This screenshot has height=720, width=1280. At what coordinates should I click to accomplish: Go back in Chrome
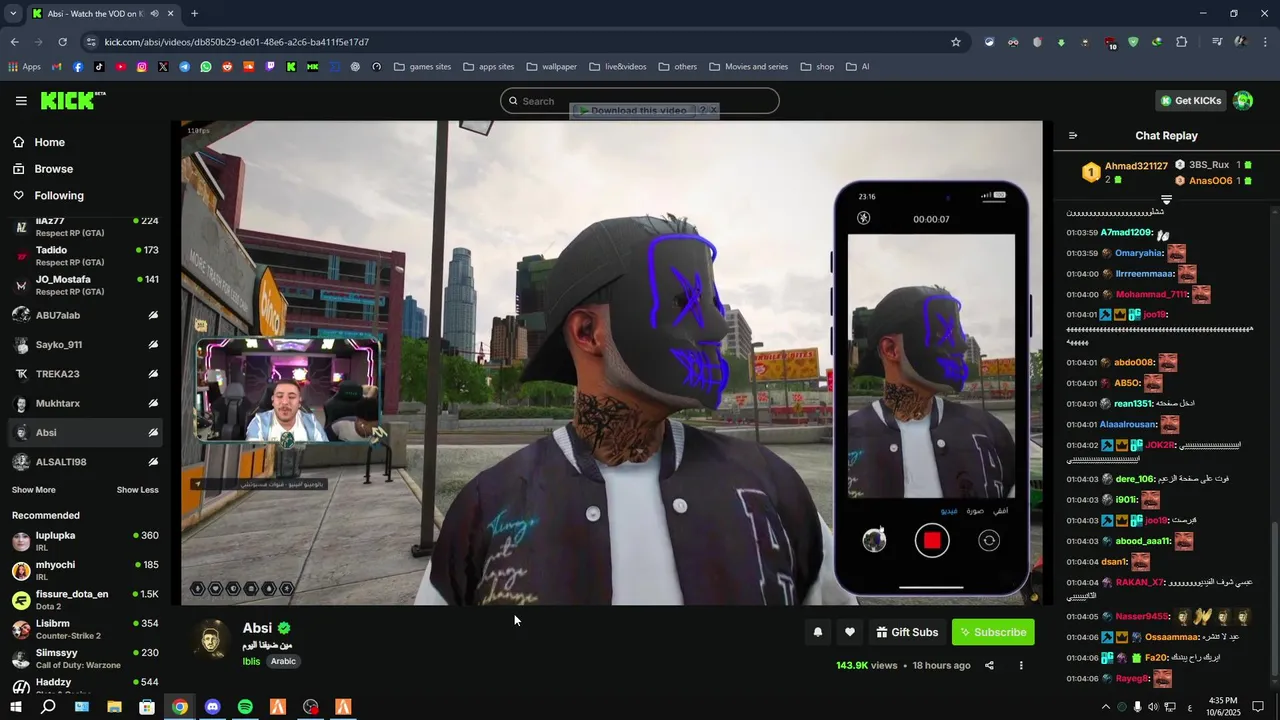pyautogui.click(x=14, y=42)
